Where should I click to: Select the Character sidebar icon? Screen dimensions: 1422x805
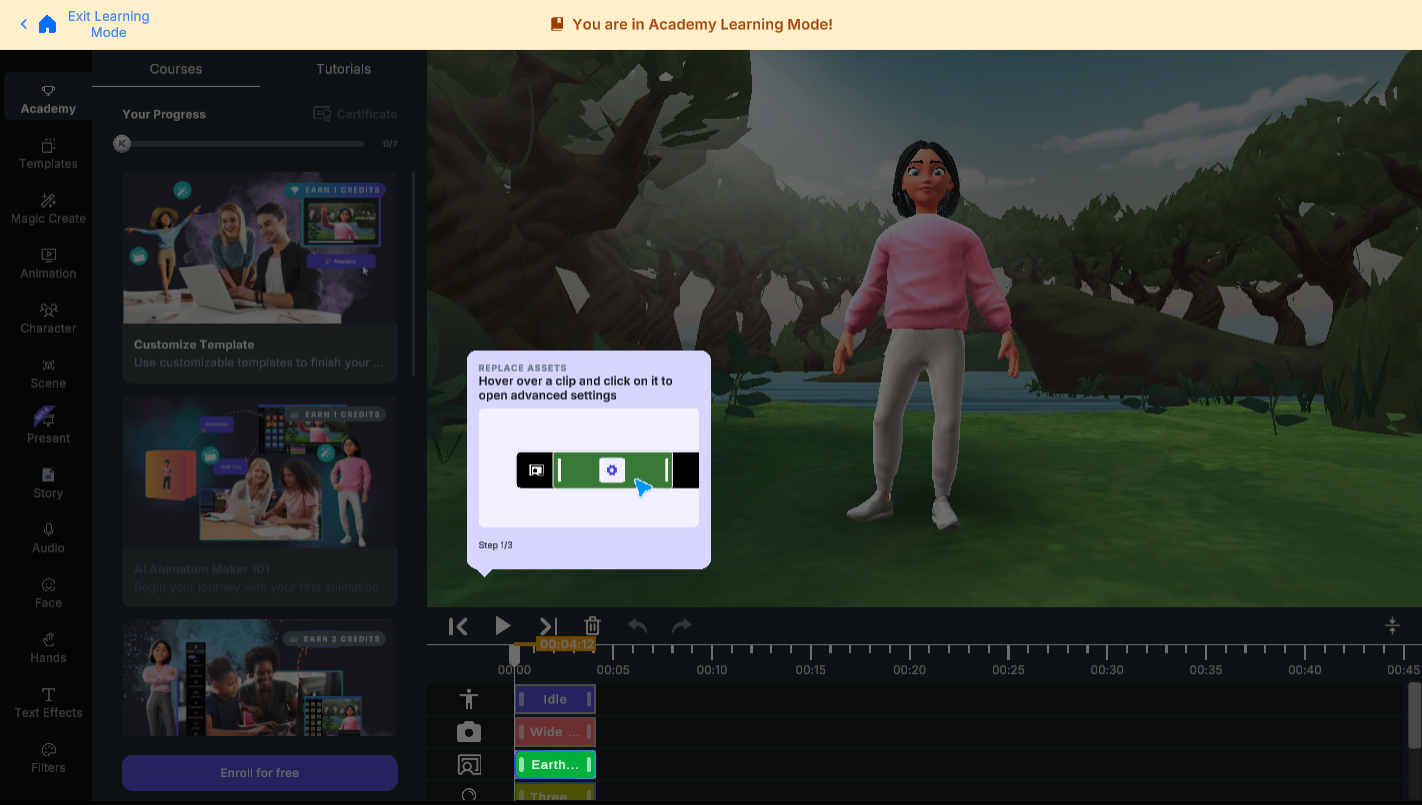pyautogui.click(x=47, y=319)
